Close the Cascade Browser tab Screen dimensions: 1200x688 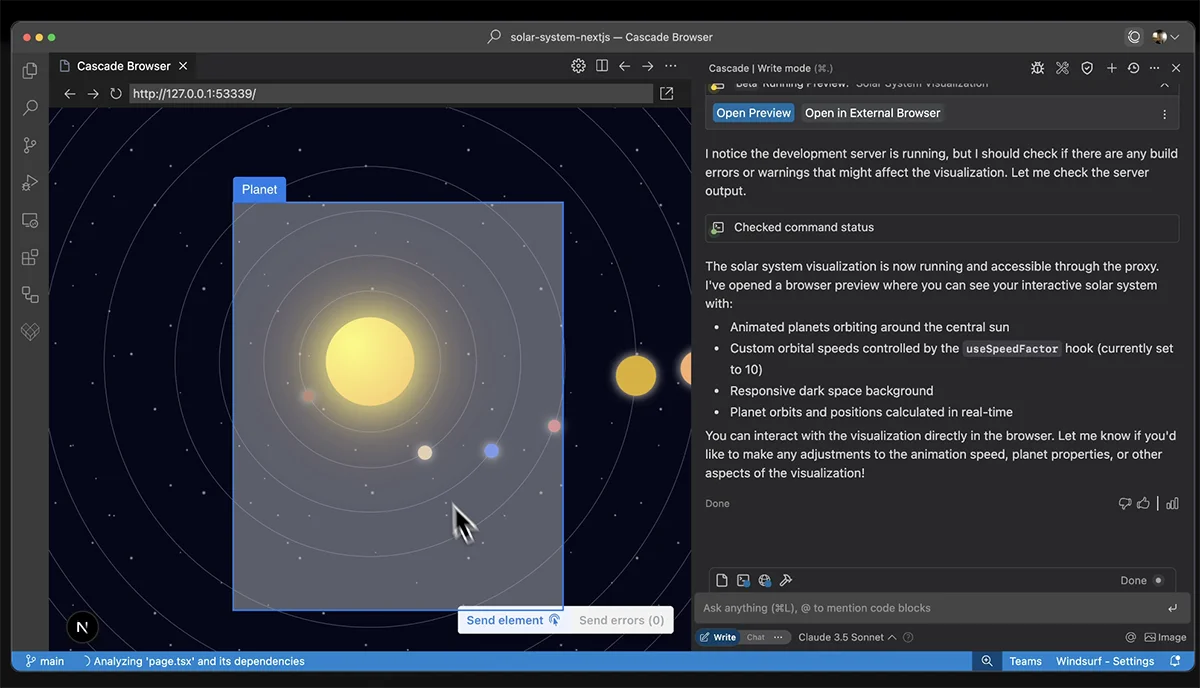(183, 66)
